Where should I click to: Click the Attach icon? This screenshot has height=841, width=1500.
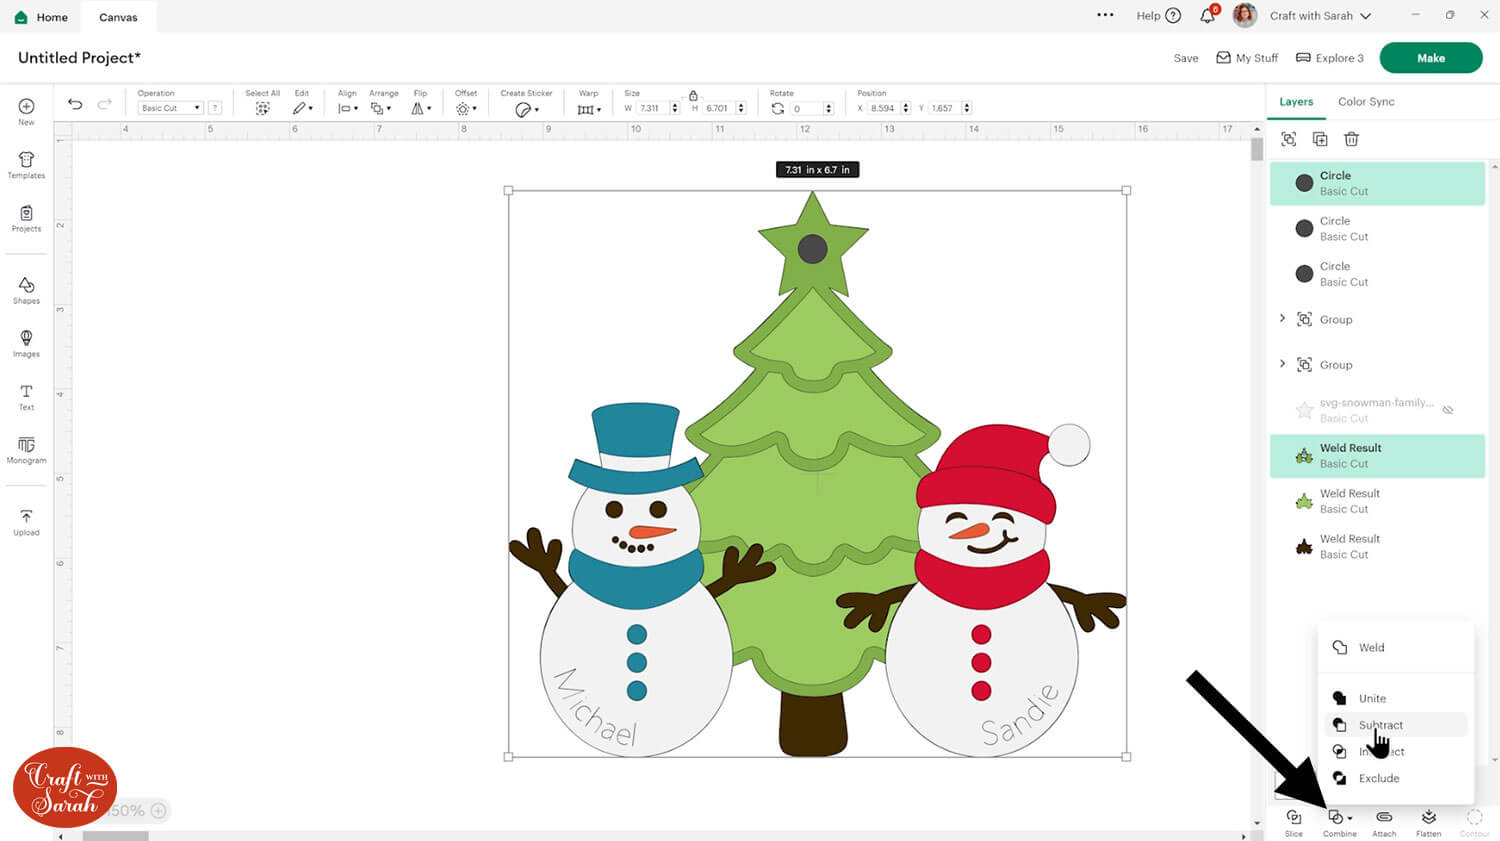point(1384,822)
